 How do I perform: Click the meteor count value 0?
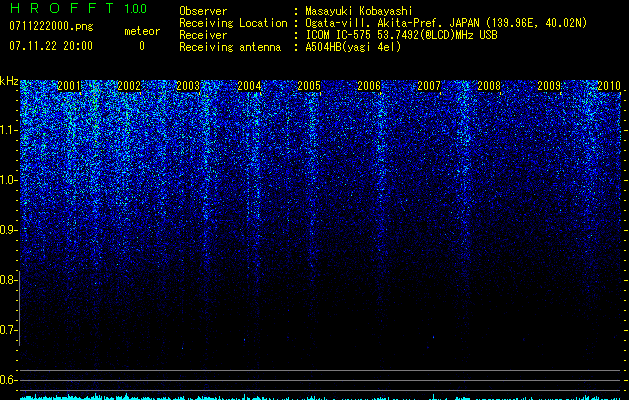click(x=142, y=46)
